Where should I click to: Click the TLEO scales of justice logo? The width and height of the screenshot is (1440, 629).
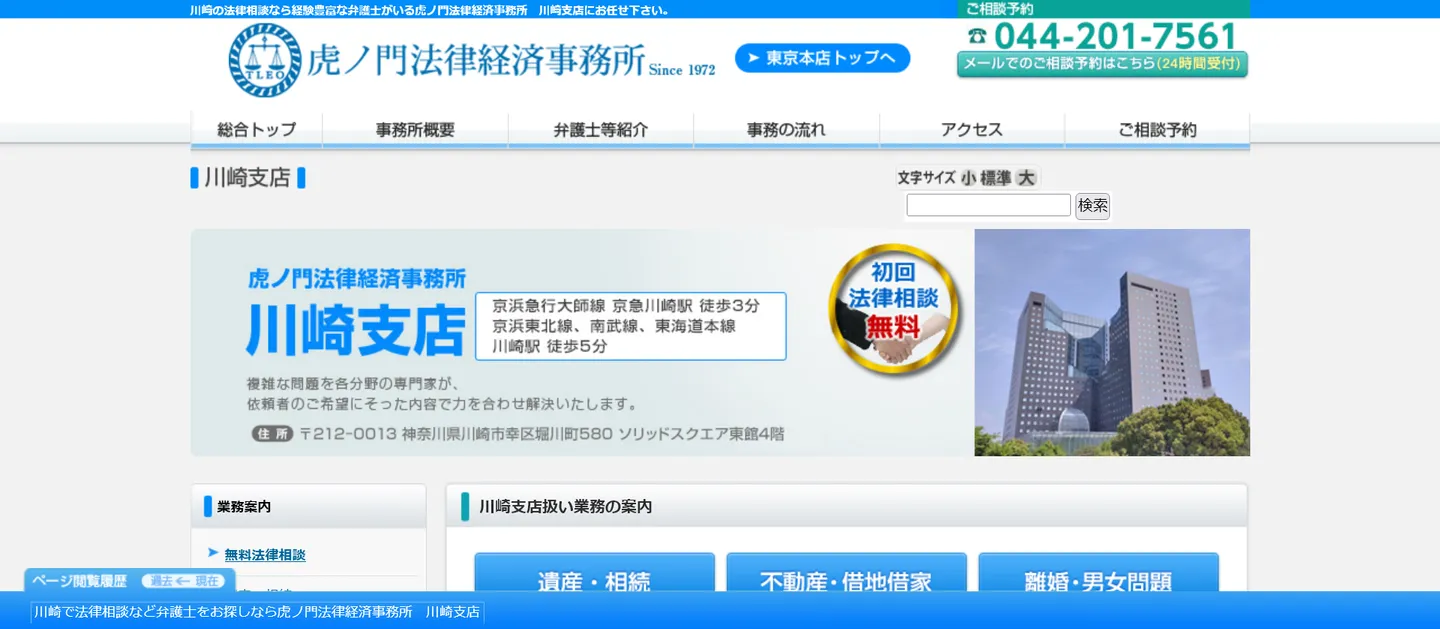(x=264, y=60)
